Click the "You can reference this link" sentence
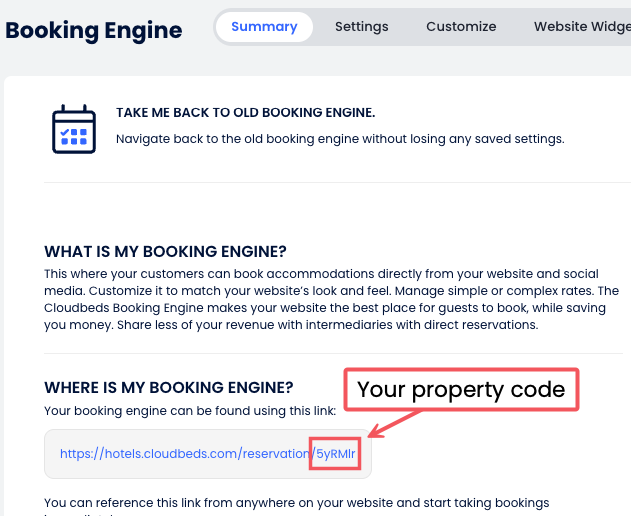The width and height of the screenshot is (631, 516). pos(296,503)
